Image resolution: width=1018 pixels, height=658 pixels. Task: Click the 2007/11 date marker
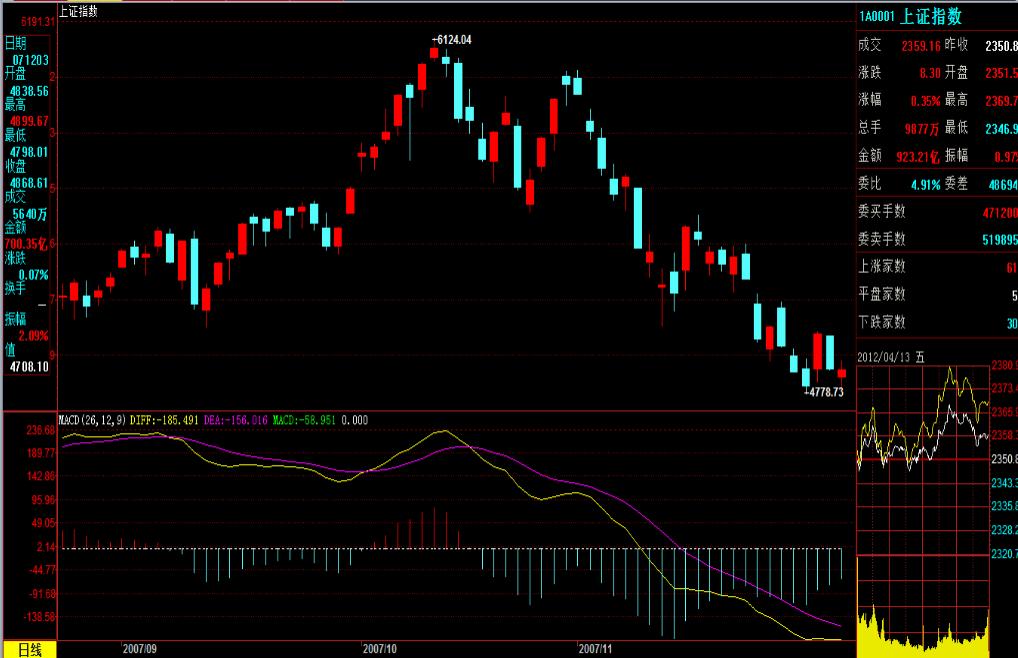pos(595,648)
